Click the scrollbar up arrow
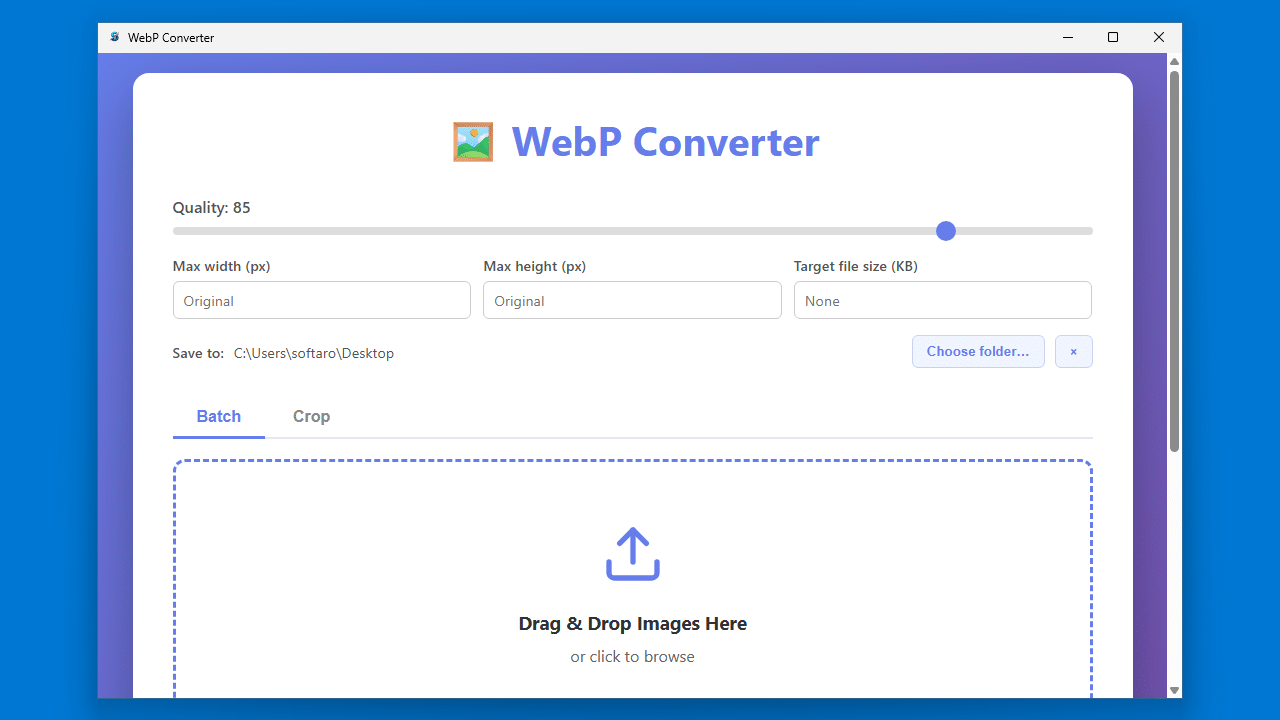This screenshot has width=1280, height=720. coord(1175,61)
